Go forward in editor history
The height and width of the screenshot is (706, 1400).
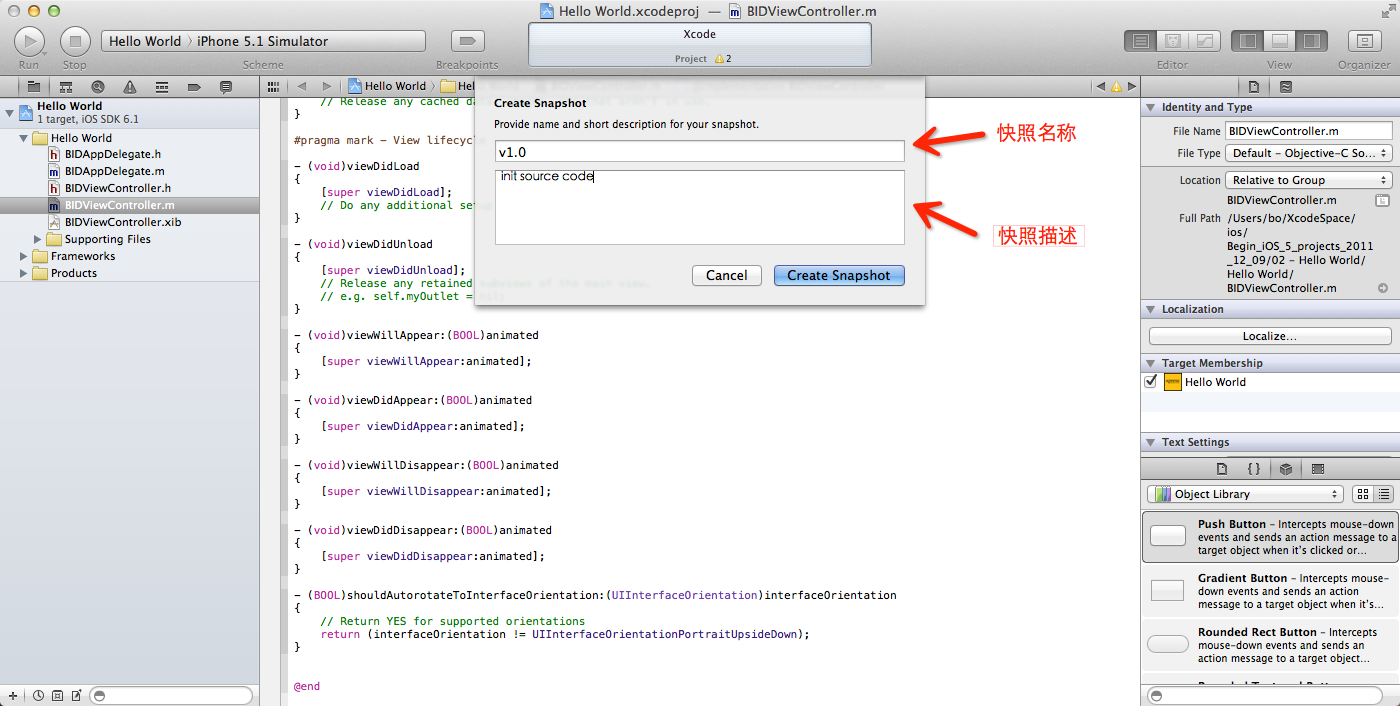tap(326, 87)
